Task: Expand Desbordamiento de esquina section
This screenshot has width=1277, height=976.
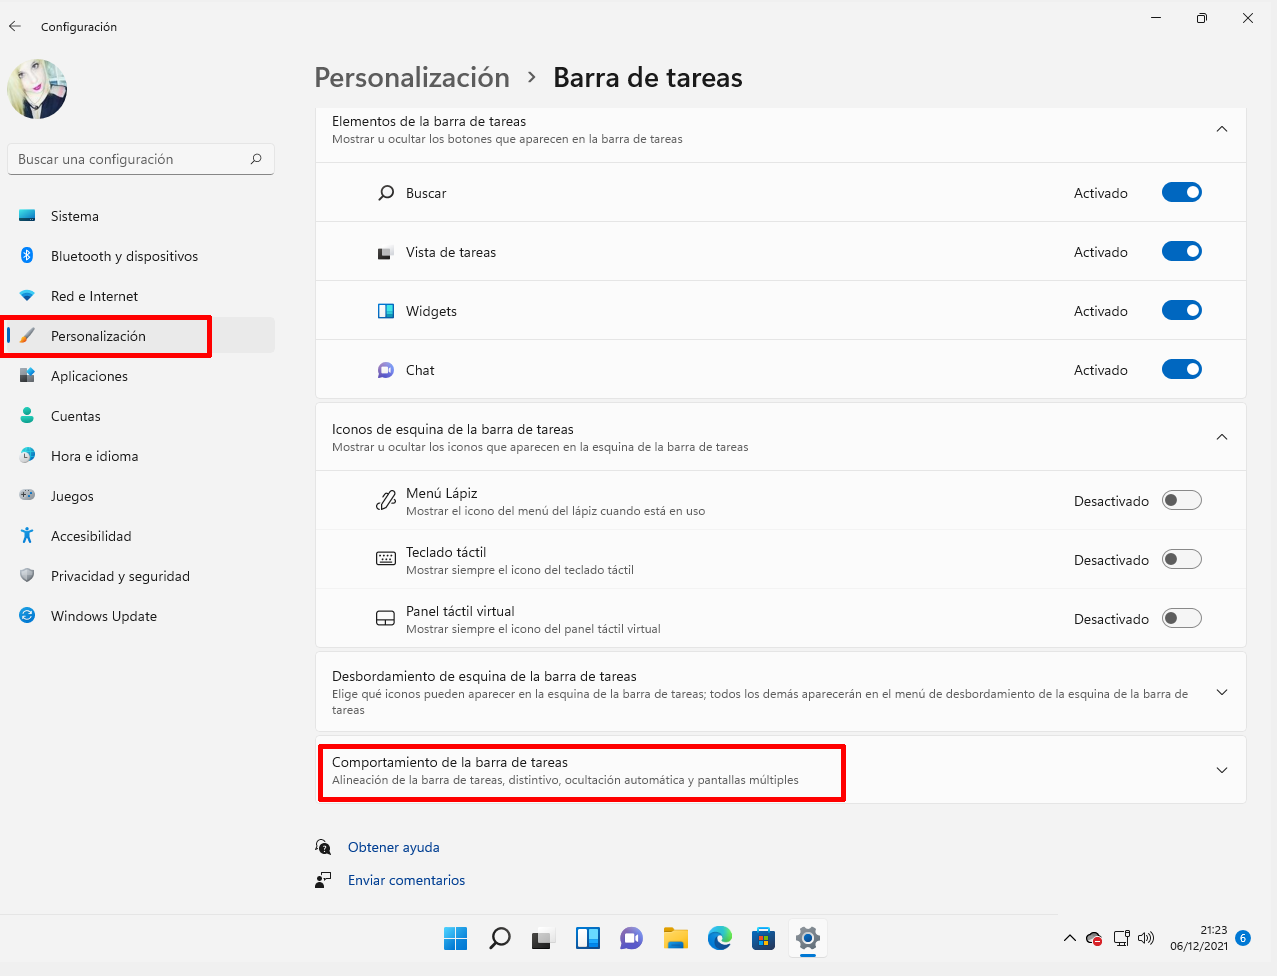Action: click(1221, 691)
